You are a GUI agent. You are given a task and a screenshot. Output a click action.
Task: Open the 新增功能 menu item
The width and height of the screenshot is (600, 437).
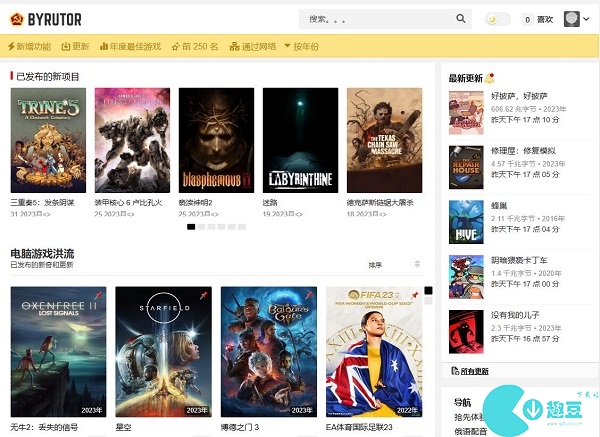tap(29, 47)
